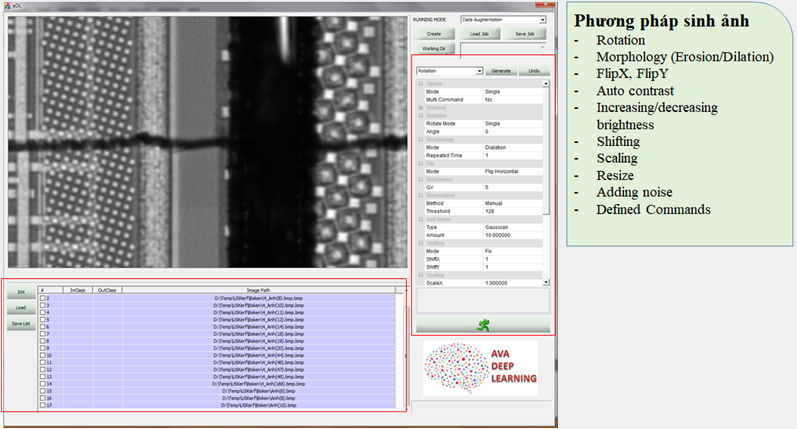Hit the Generate button
This screenshot has width=797, height=429.
click(500, 71)
